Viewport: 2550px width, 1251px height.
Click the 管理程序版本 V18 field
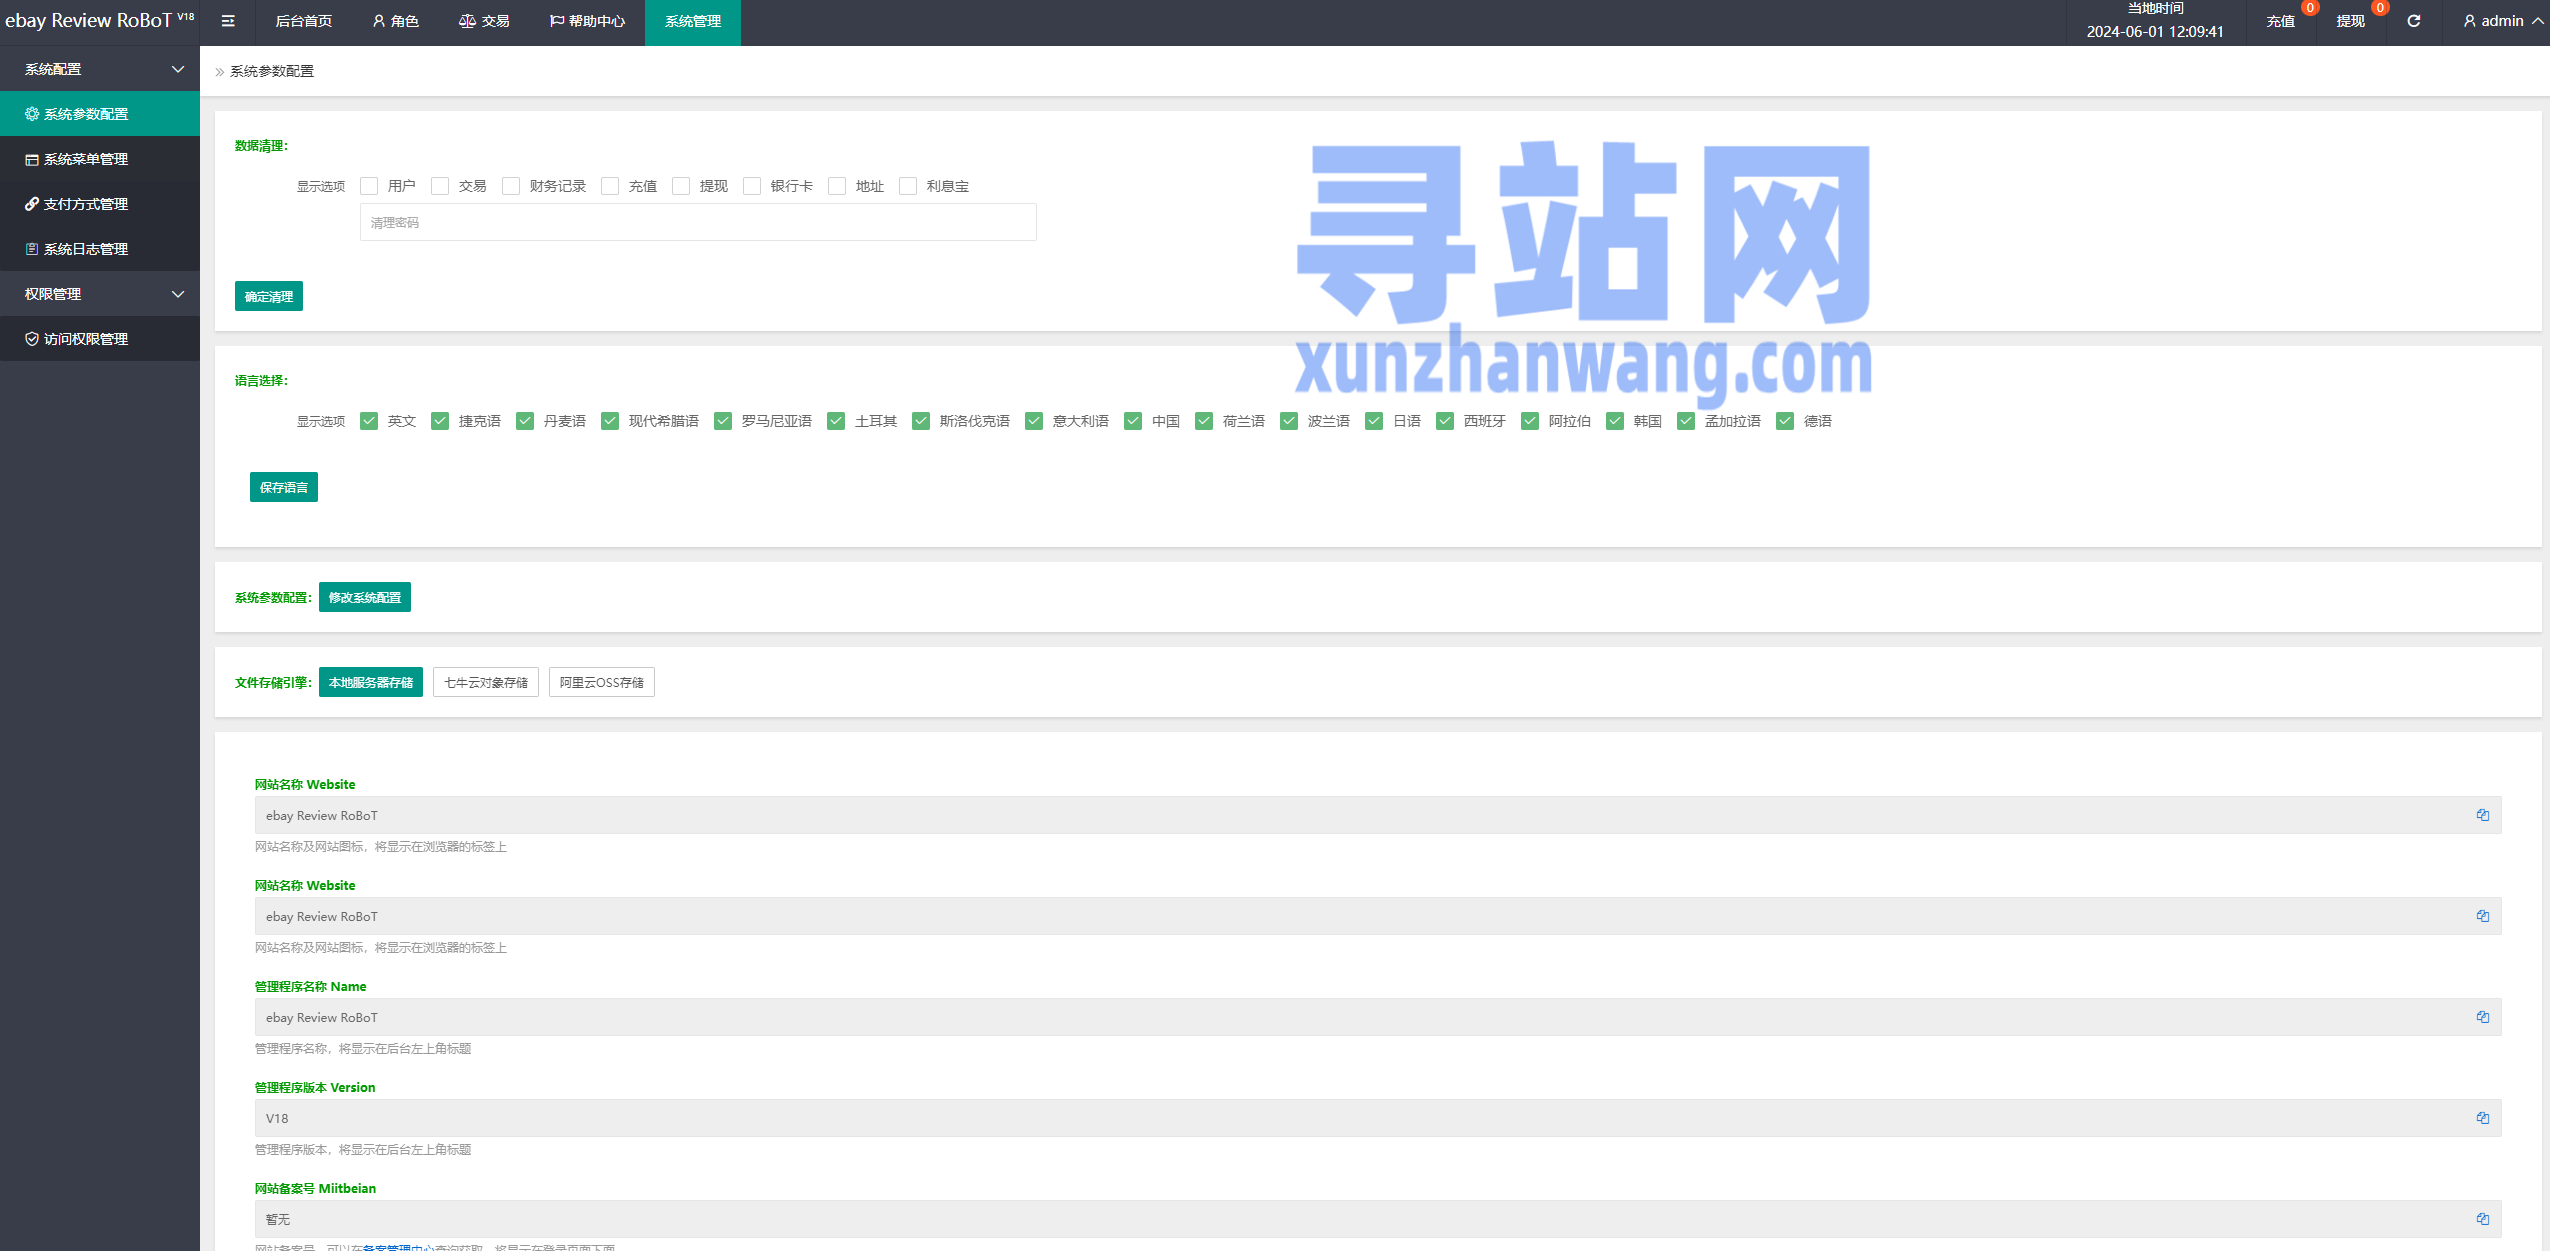pos(1378,1118)
